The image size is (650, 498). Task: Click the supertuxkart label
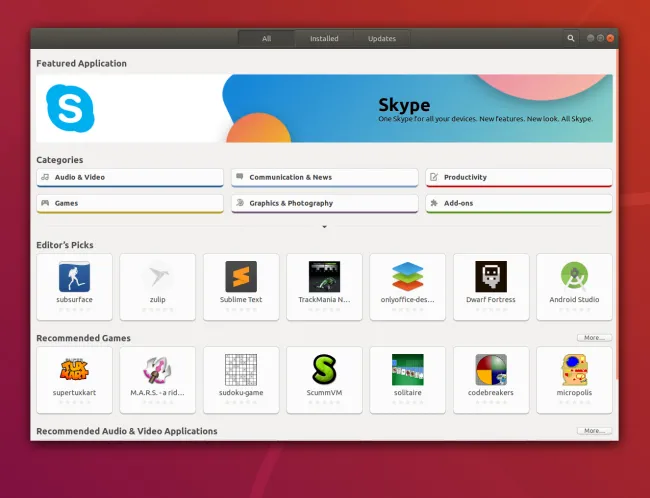pyautogui.click(x=74, y=393)
